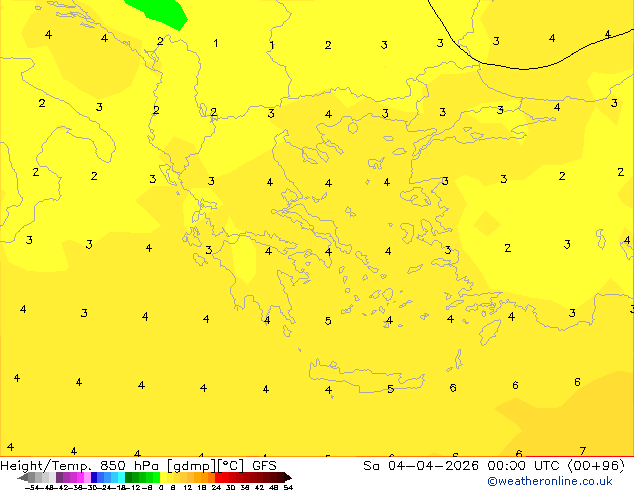Pick the bright red swatch at legend value 24

point(219,477)
